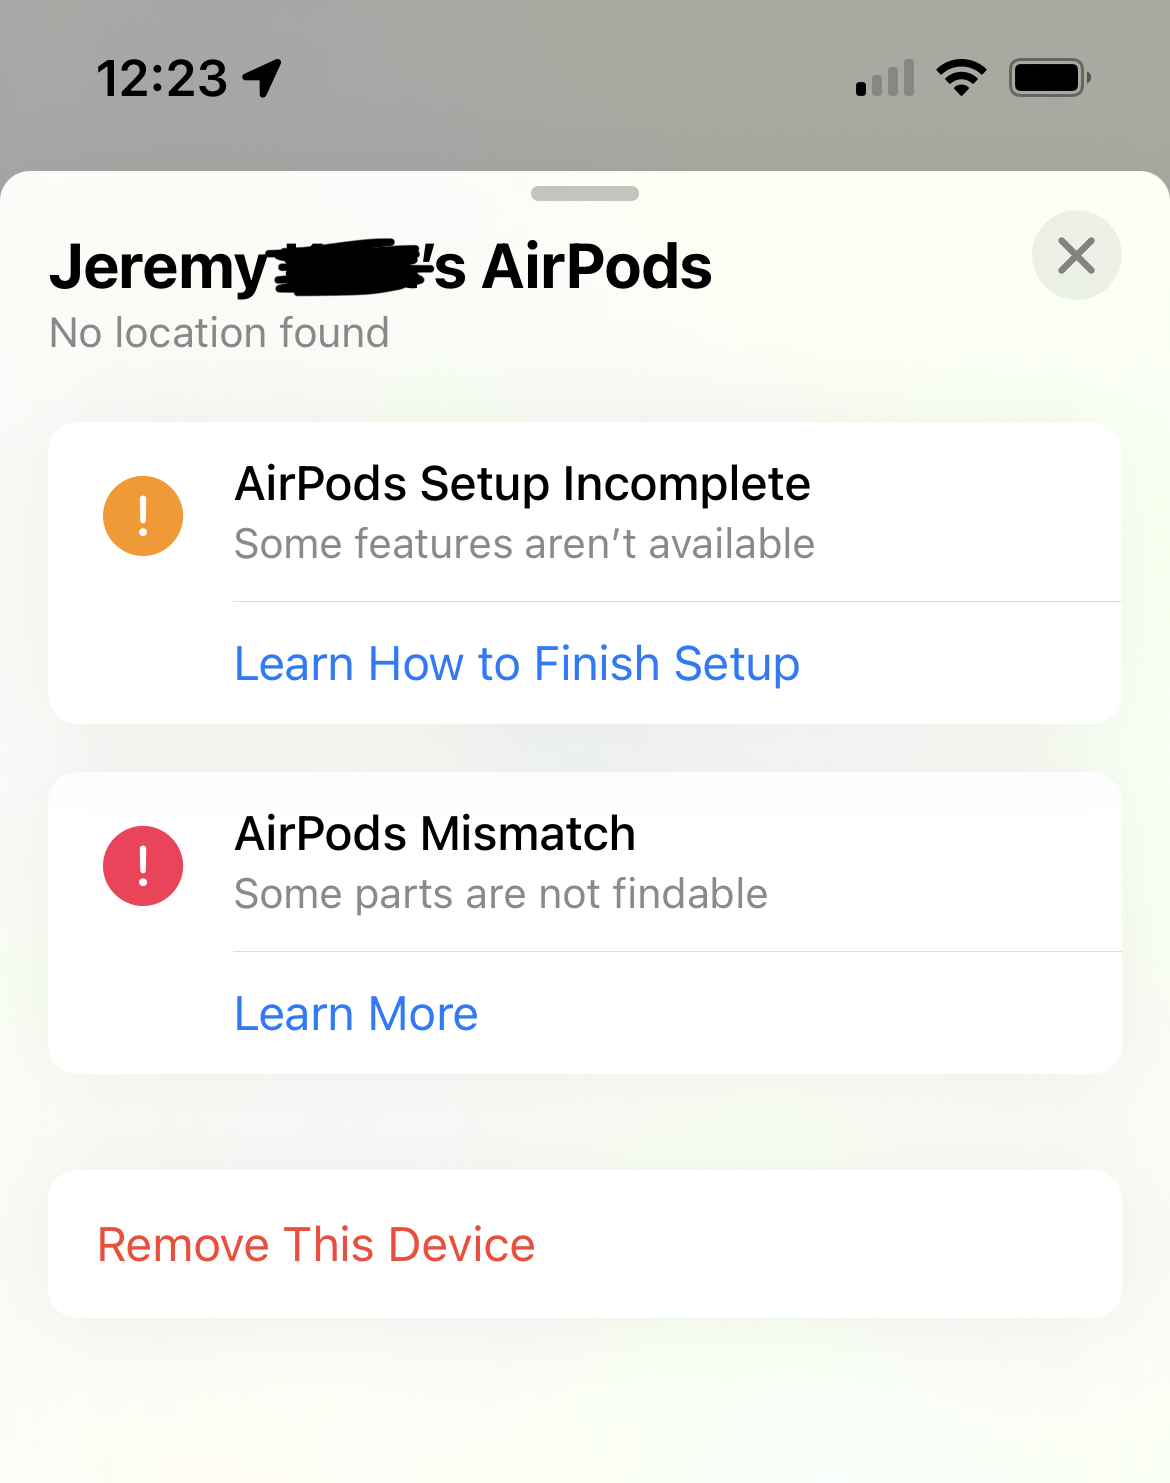Viewport: 1170px width, 1483px height.
Task: Tap the No location found subtitle
Action: pyautogui.click(x=219, y=332)
